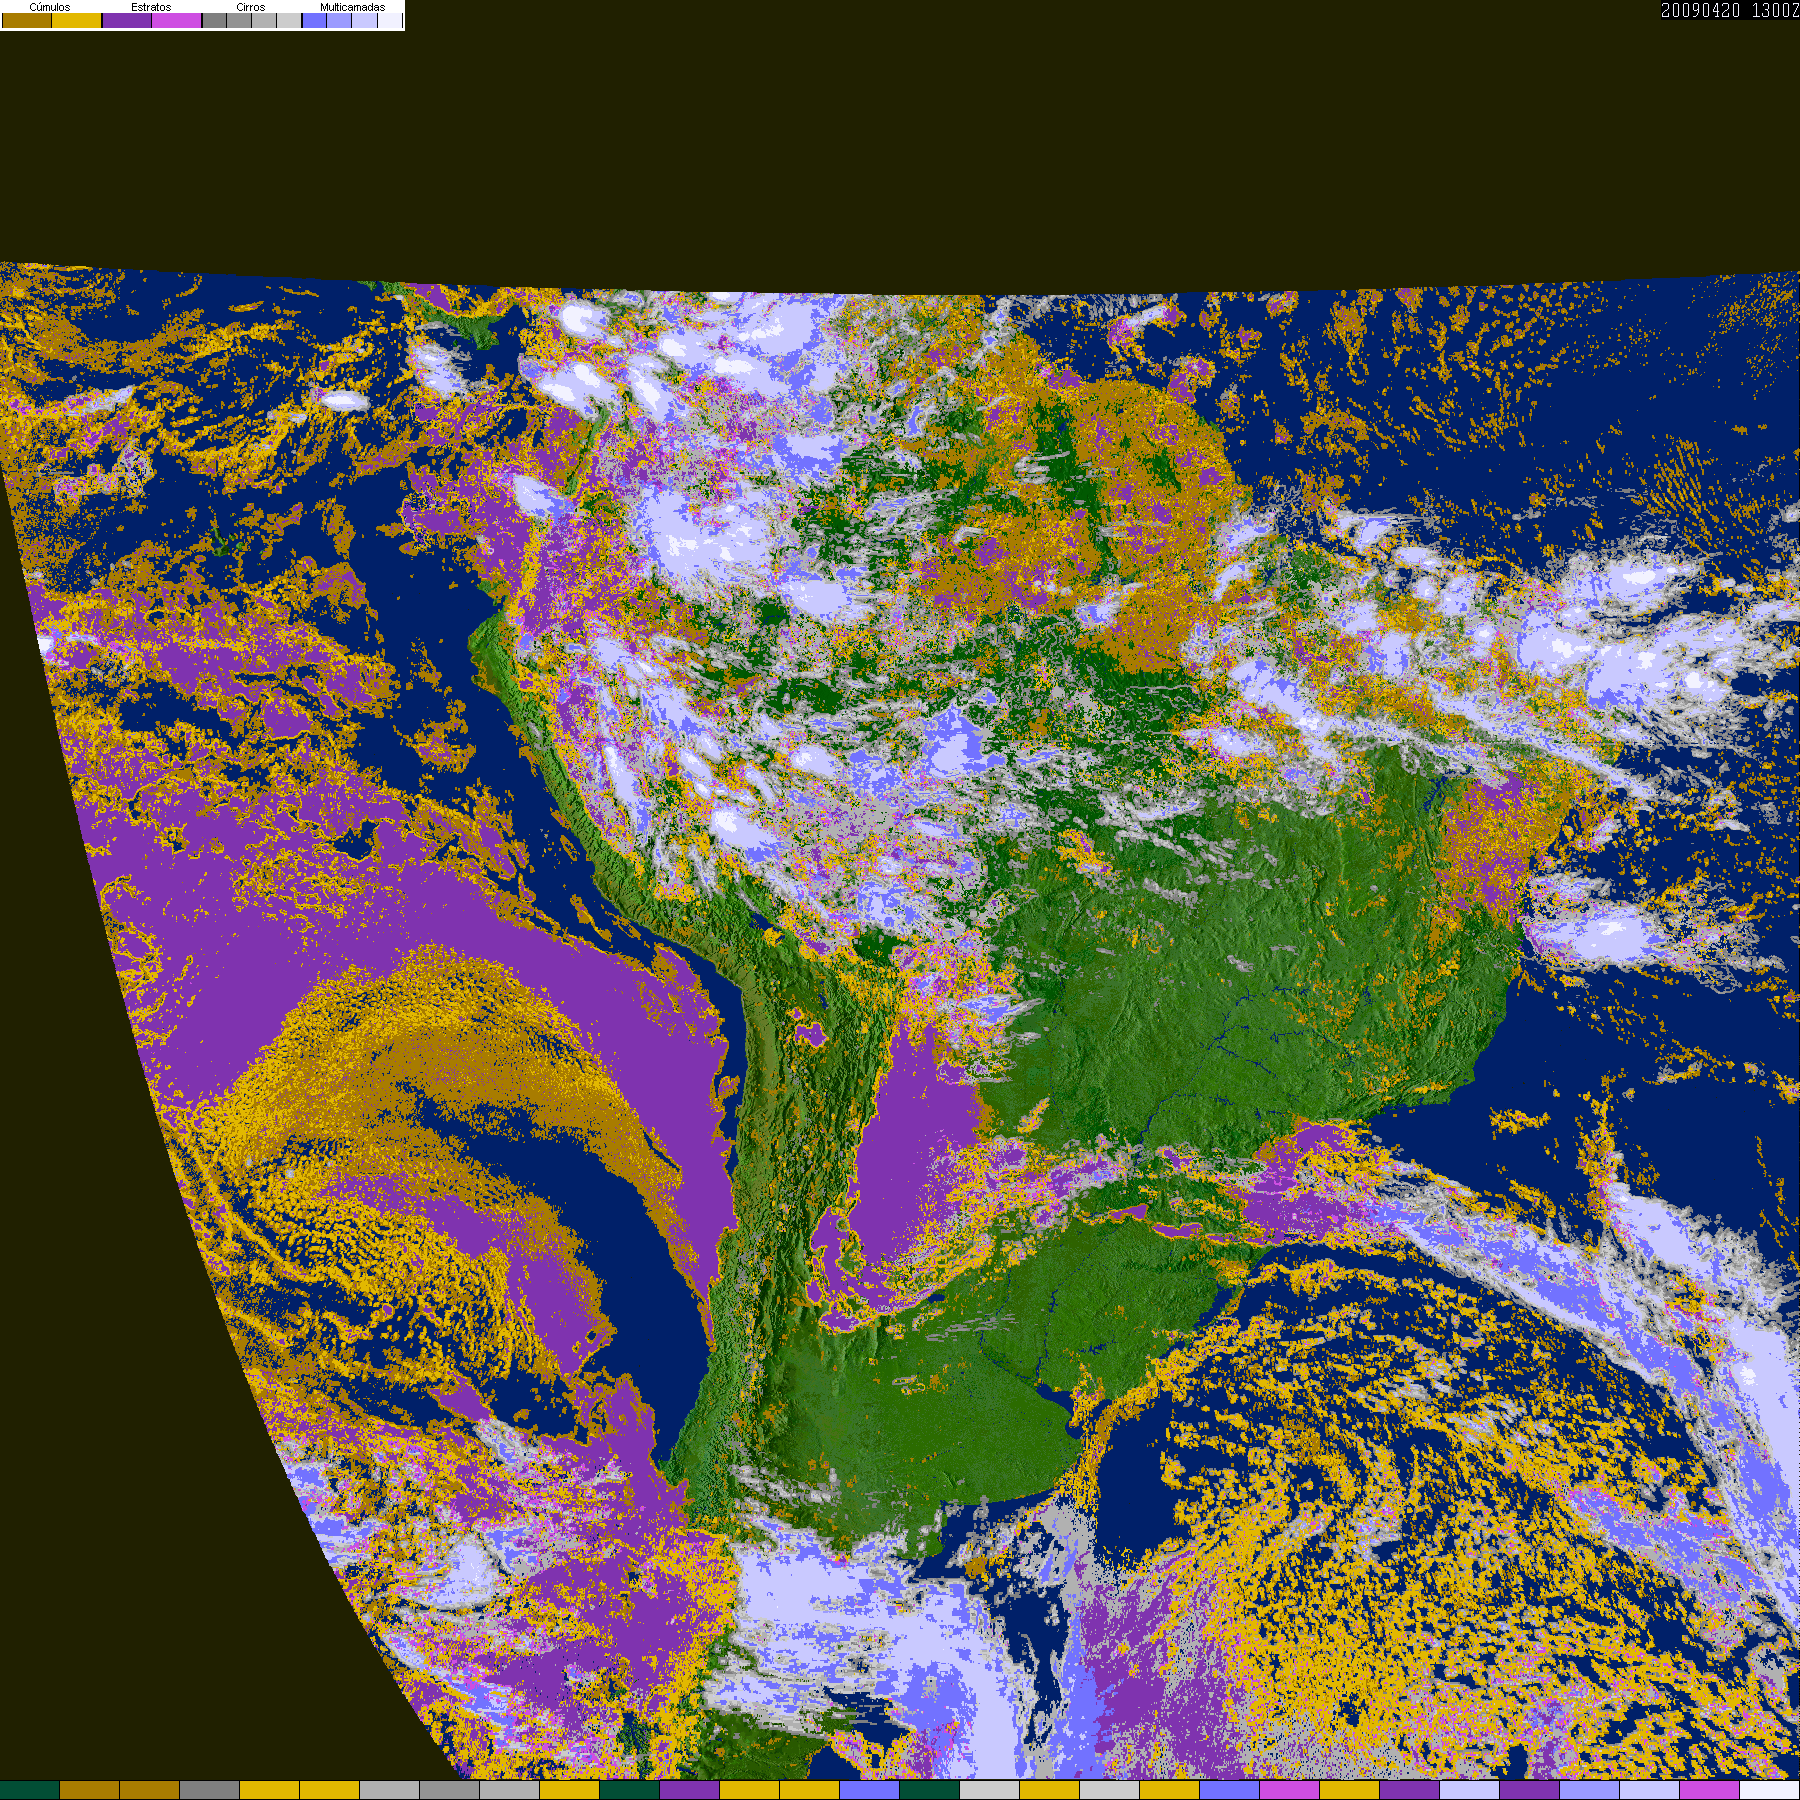Select the white cell in bottom color strip
Screen dimensions: 1800x1800
pyautogui.click(x=1769, y=1790)
